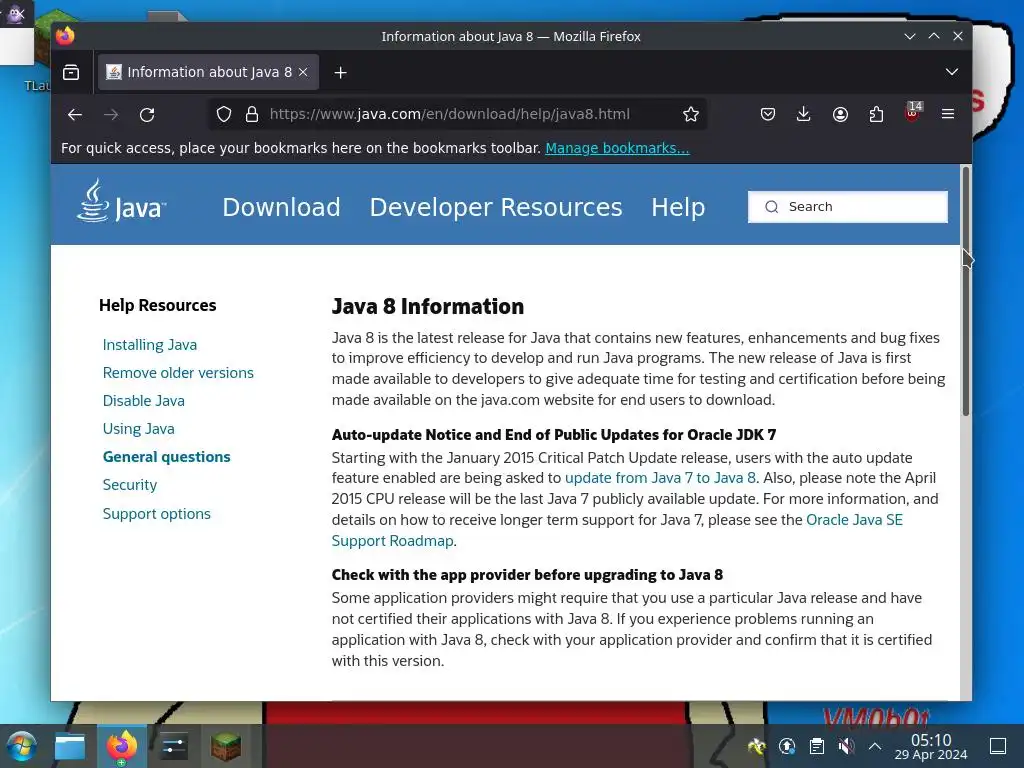The width and height of the screenshot is (1024, 768).
Task: Click the magnifier icon in Search box
Action: (x=772, y=207)
